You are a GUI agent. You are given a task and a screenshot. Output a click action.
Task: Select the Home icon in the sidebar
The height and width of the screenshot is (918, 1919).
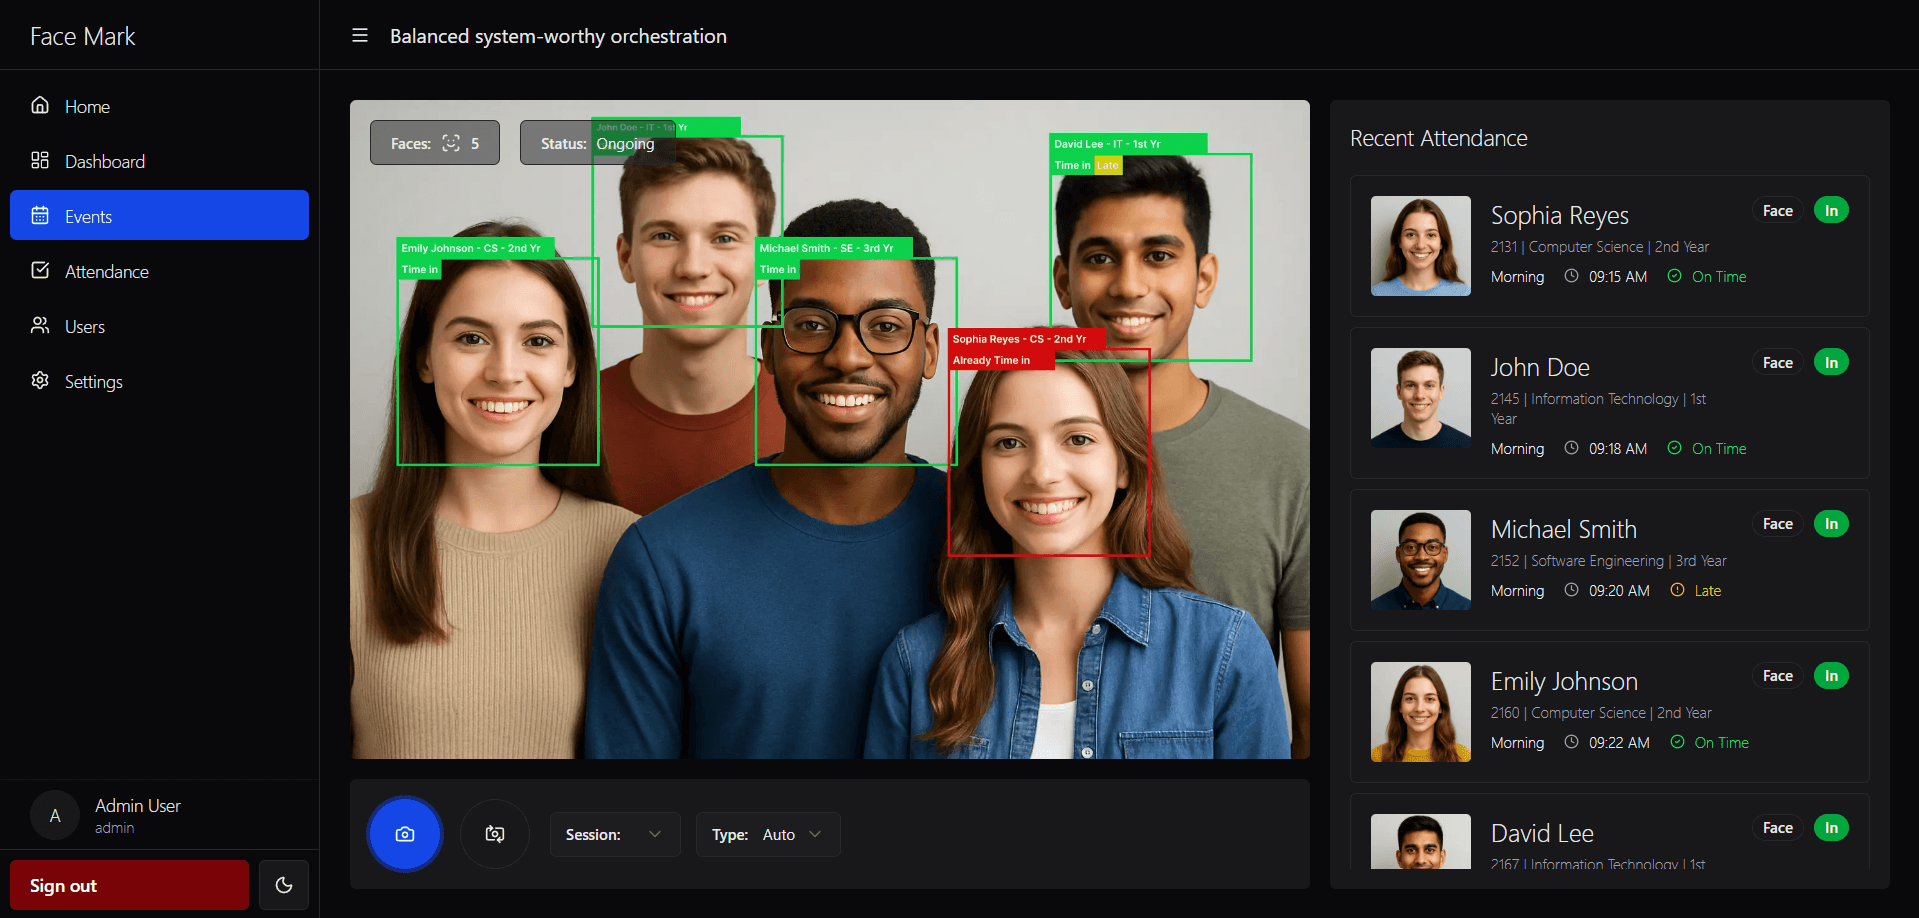[x=40, y=105]
